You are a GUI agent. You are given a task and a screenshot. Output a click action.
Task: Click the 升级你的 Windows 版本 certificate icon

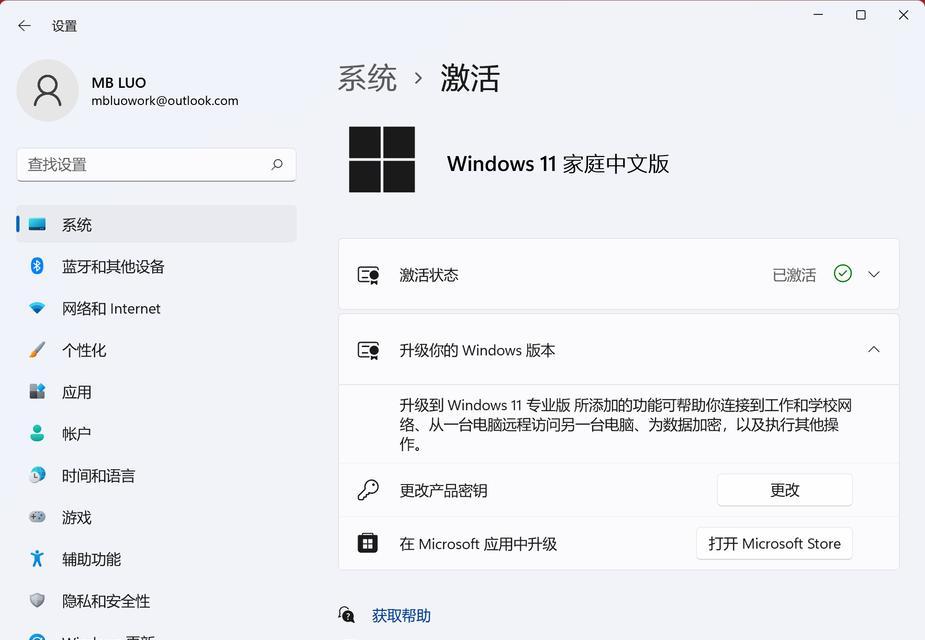[369, 350]
